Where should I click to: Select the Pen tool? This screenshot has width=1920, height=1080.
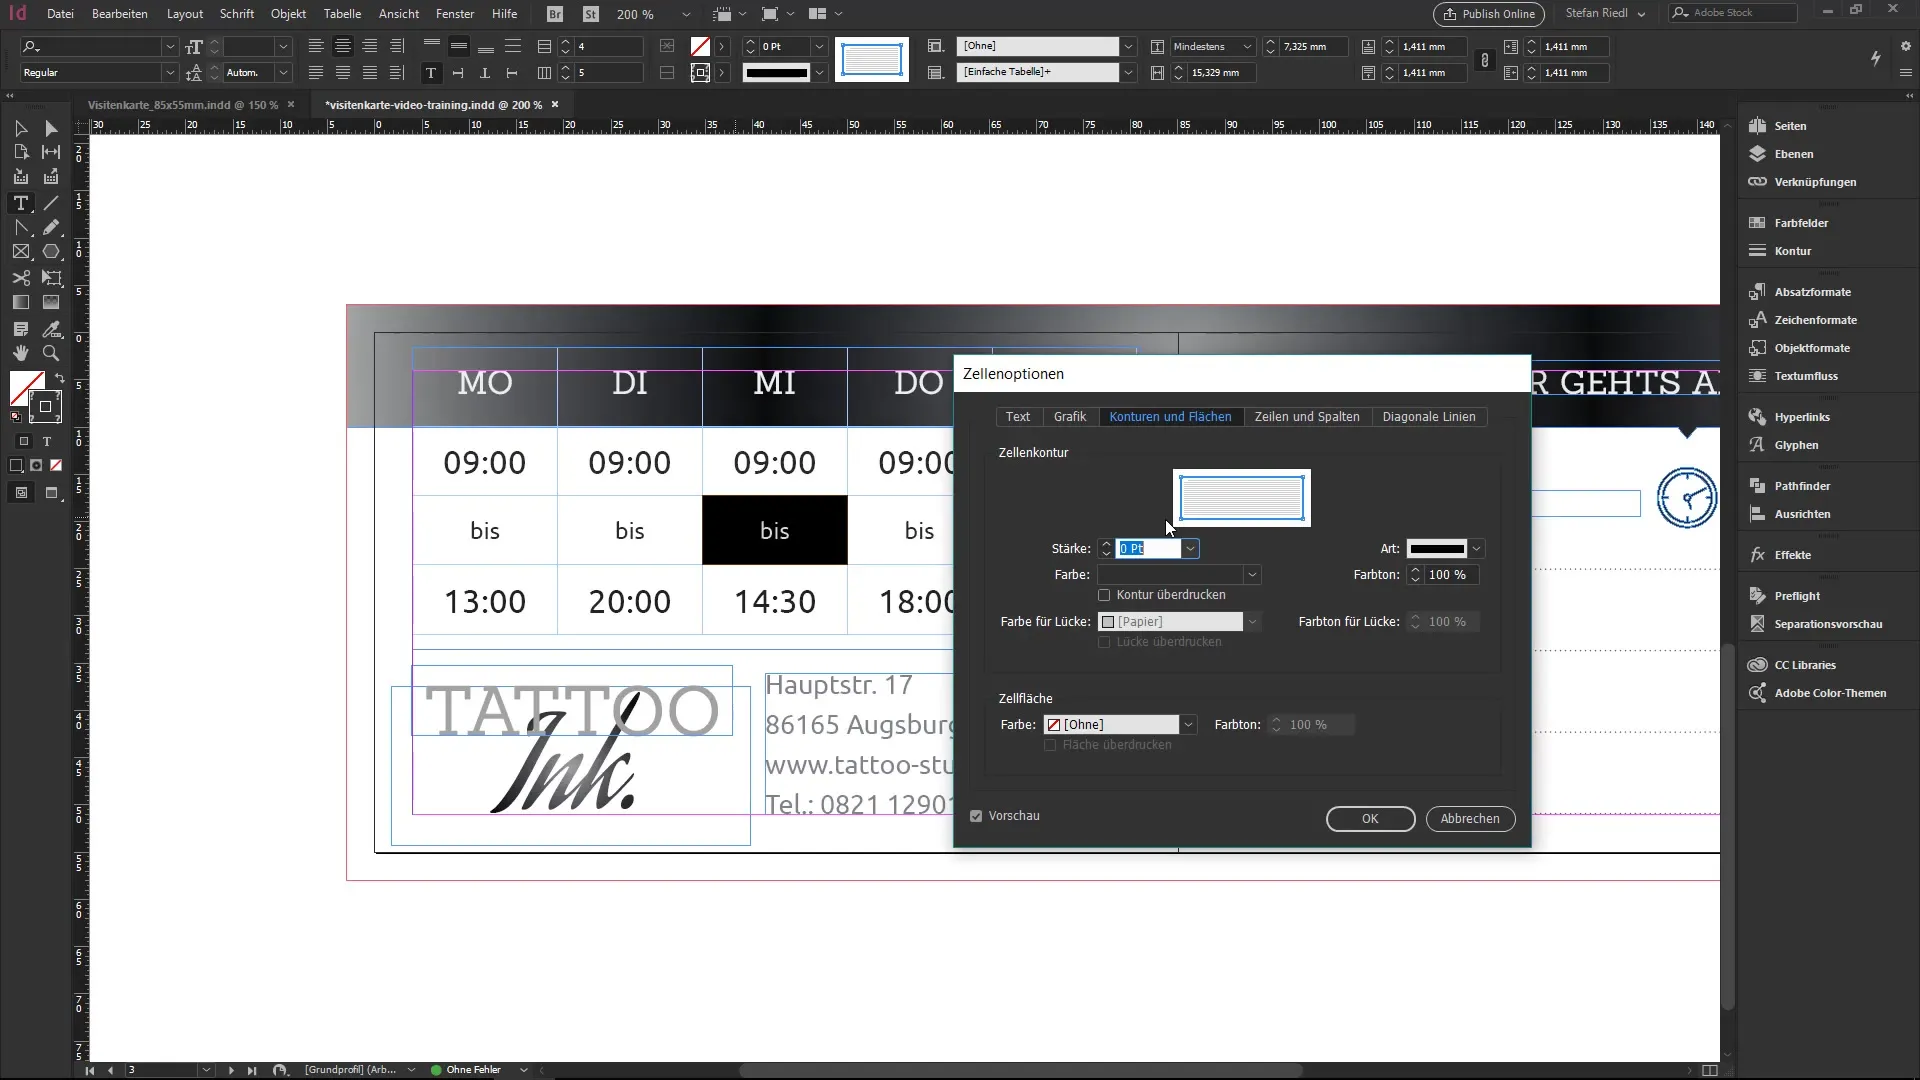(x=20, y=228)
